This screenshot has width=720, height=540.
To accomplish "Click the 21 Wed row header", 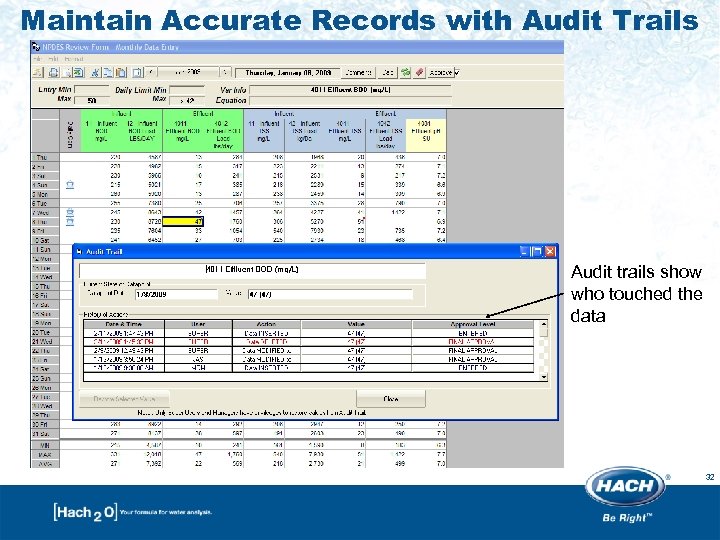I will click(45, 342).
